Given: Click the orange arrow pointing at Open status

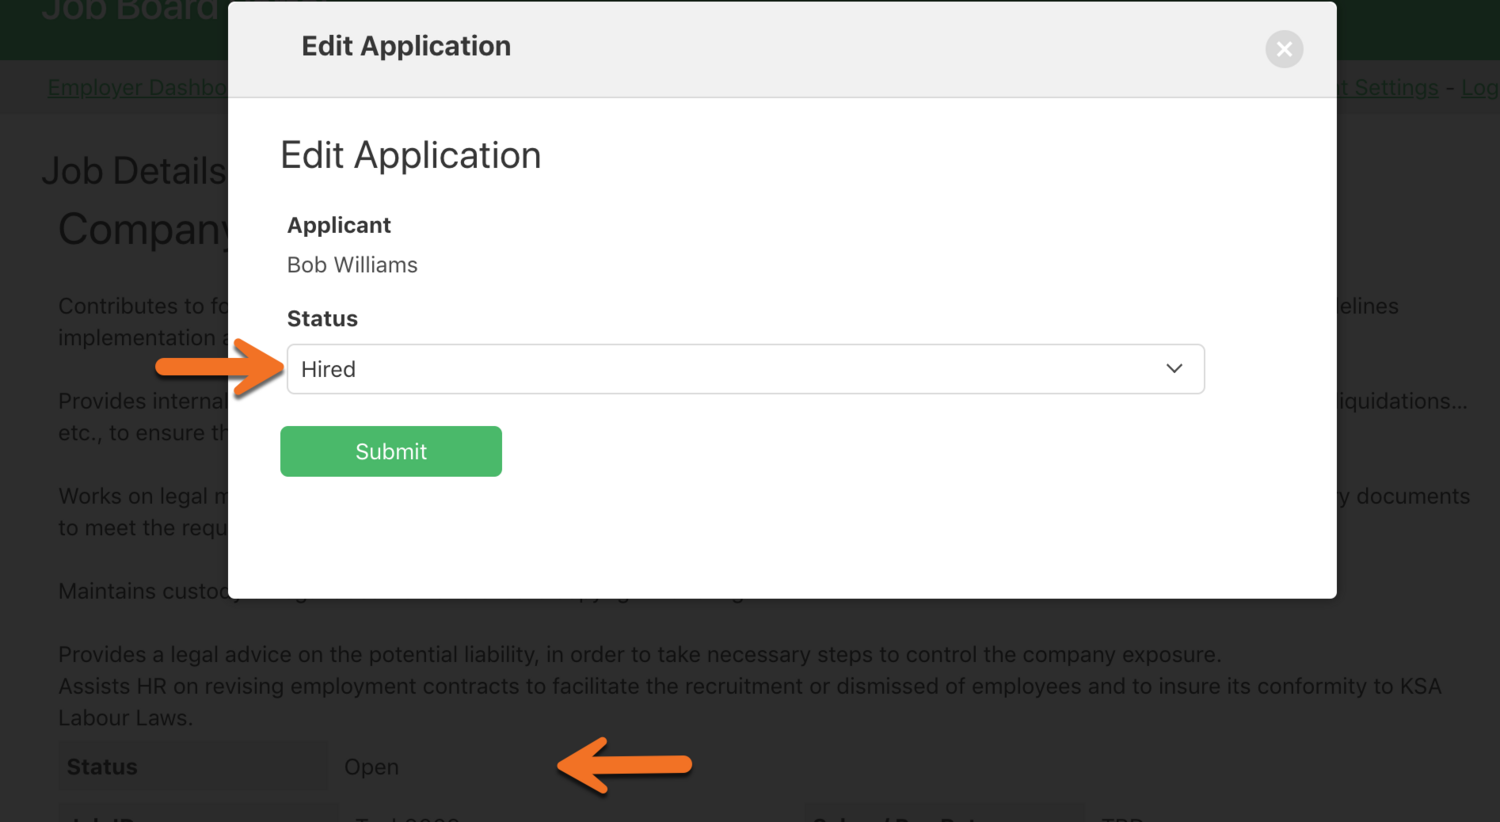Looking at the screenshot, I should point(625,765).
